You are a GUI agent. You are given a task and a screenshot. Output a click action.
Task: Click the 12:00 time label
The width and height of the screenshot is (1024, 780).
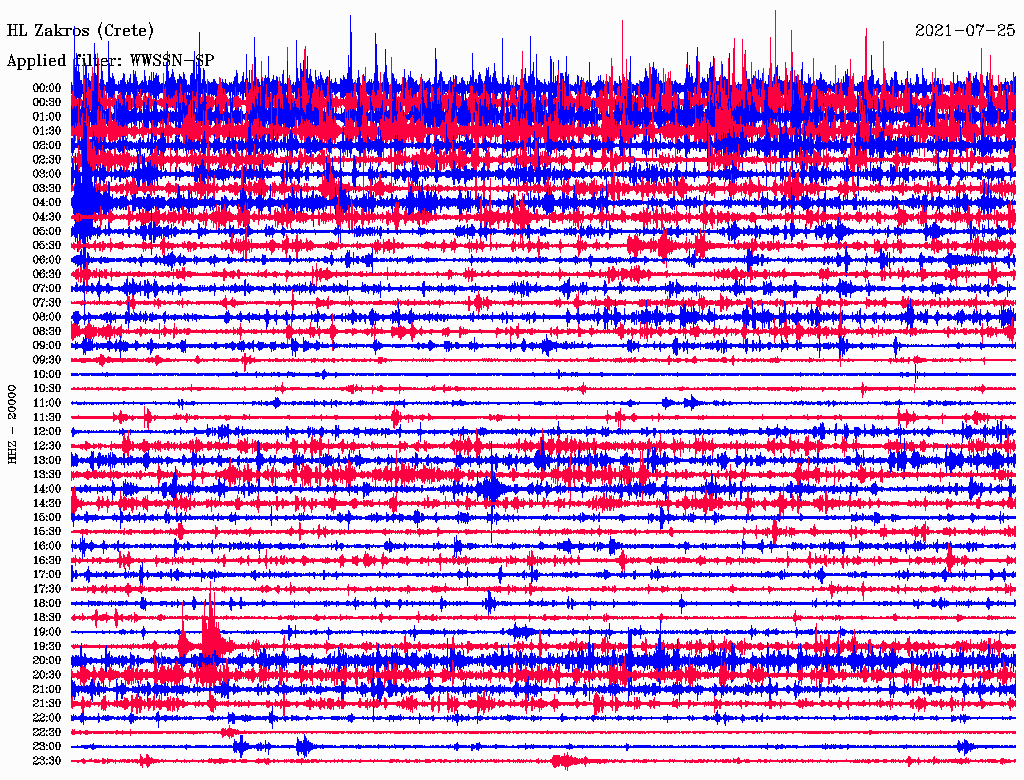47,432
